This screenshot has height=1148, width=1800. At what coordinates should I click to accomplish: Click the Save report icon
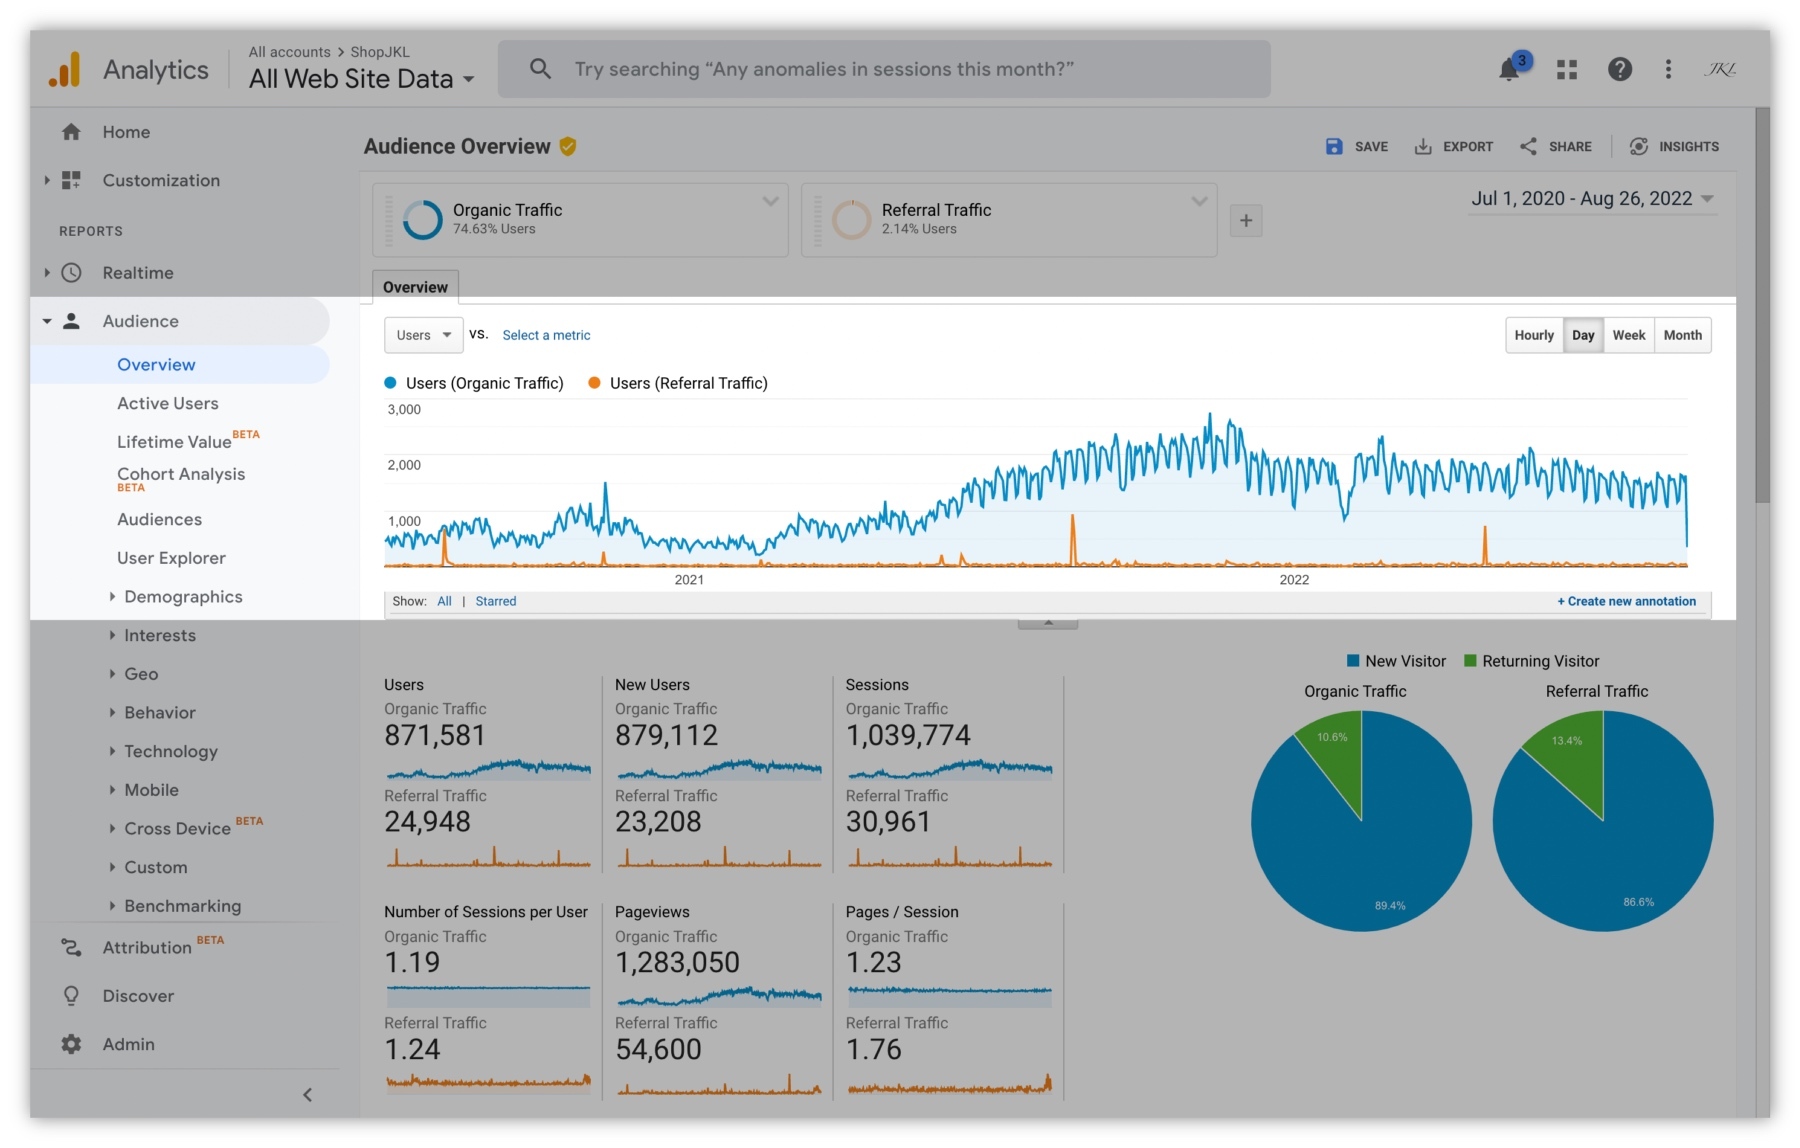tap(1334, 147)
